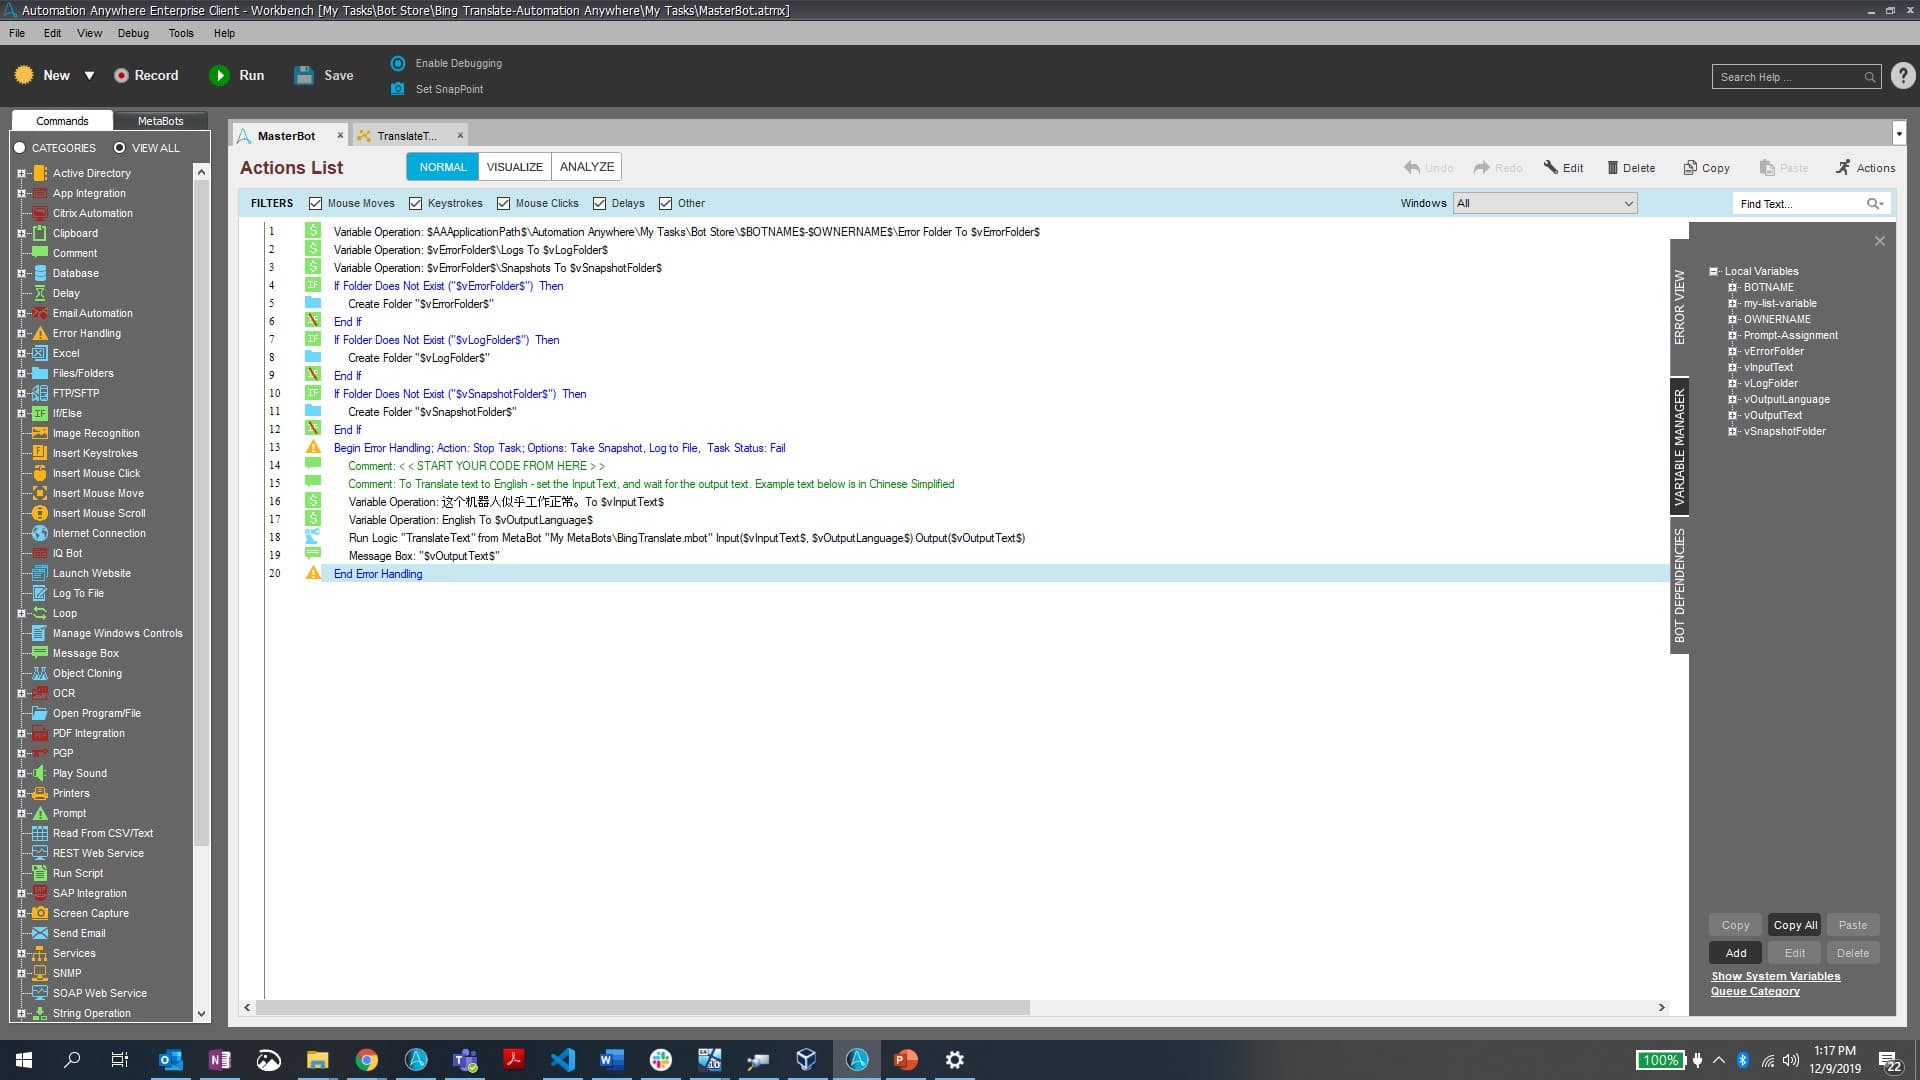1920x1080 pixels.
Task: Click the search magnifier in Search Help
Action: (x=1869, y=77)
